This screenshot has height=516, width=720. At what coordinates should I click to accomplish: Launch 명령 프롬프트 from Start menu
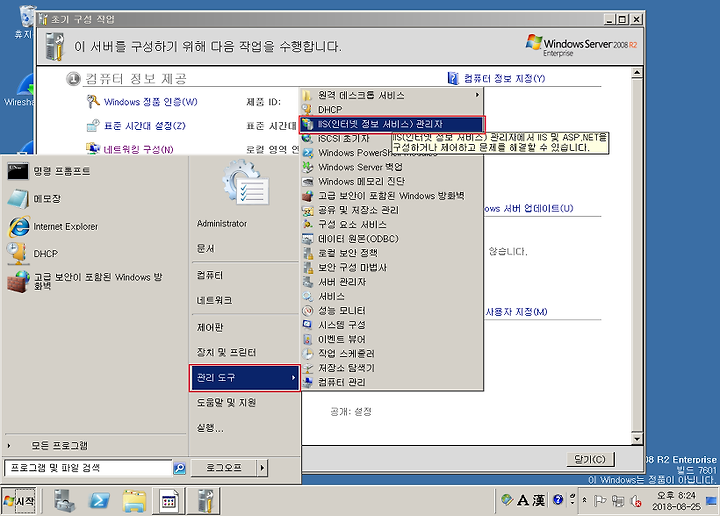[x=95, y=171]
